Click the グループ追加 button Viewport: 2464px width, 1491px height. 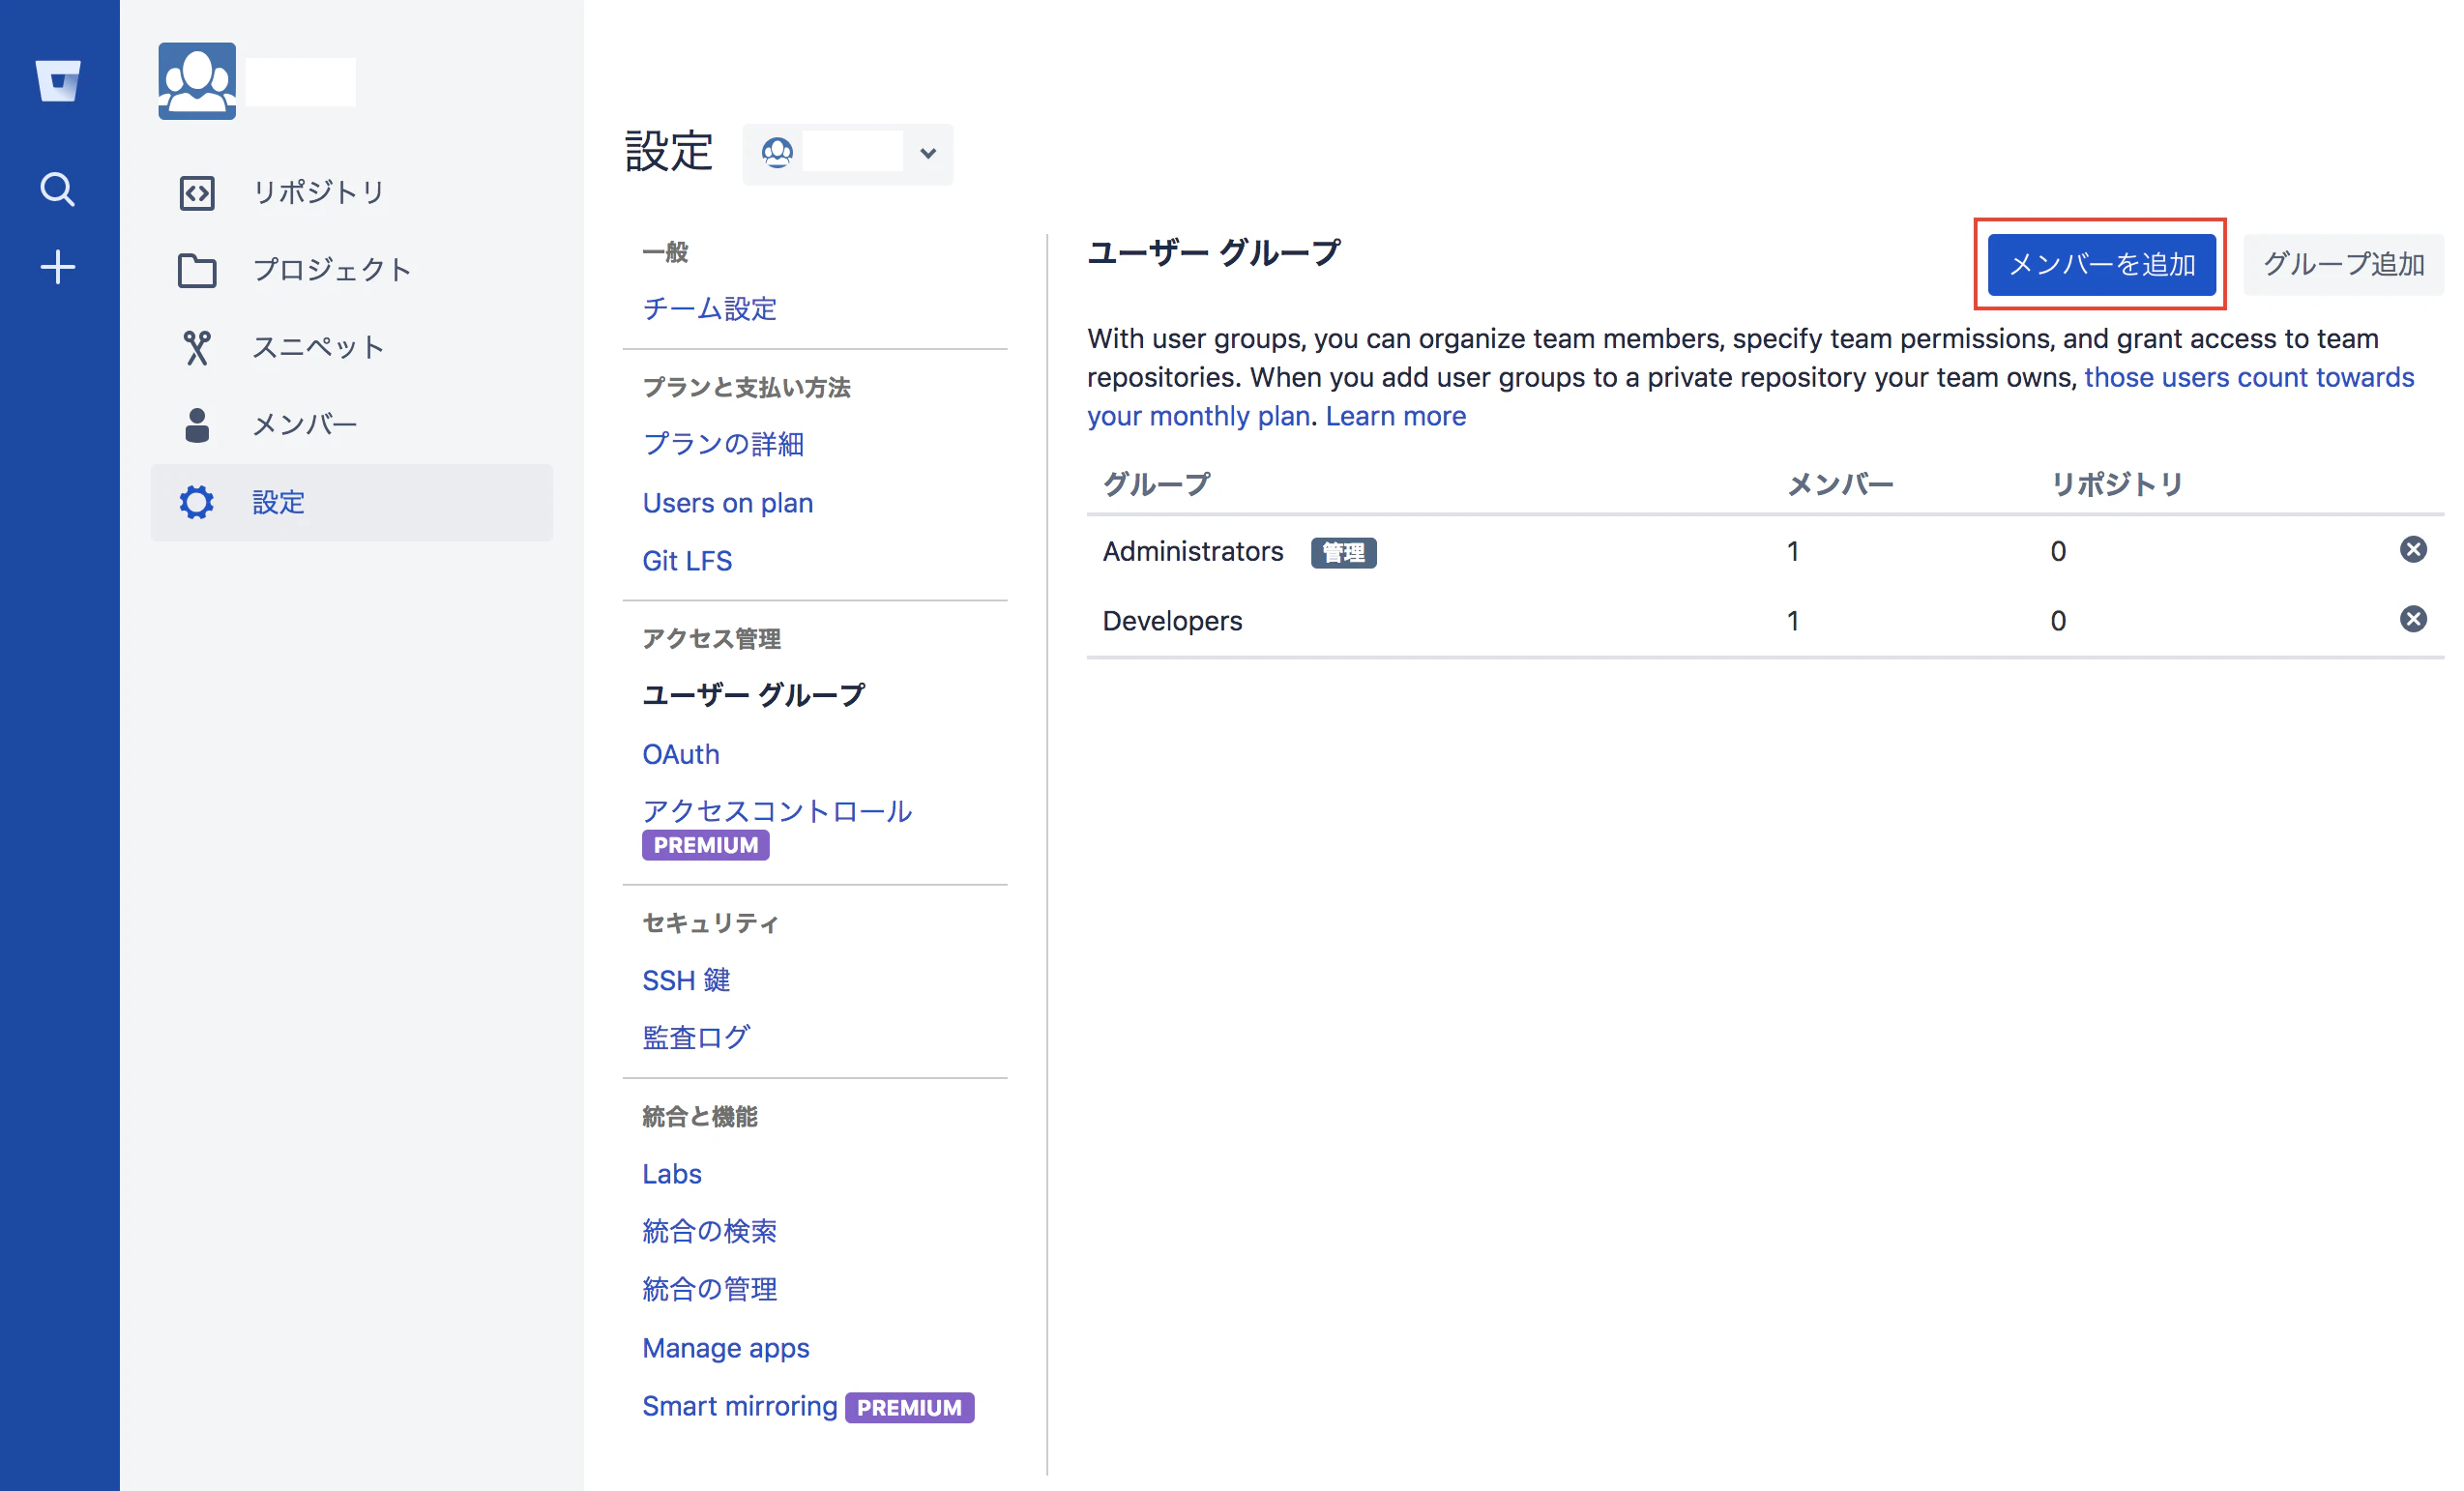(2343, 264)
